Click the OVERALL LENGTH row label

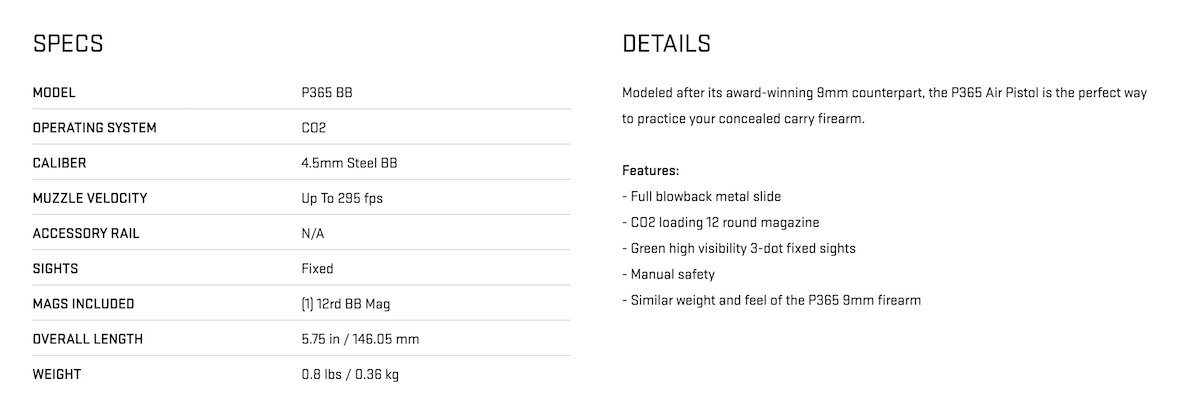pyautogui.click(x=88, y=339)
